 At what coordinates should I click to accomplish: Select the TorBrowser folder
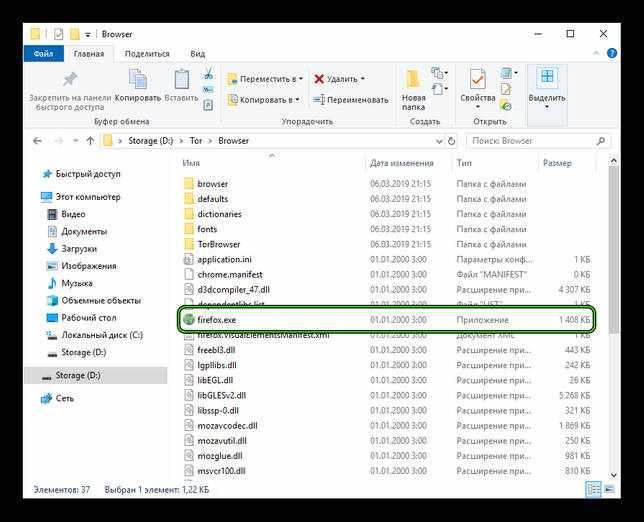(x=212, y=244)
